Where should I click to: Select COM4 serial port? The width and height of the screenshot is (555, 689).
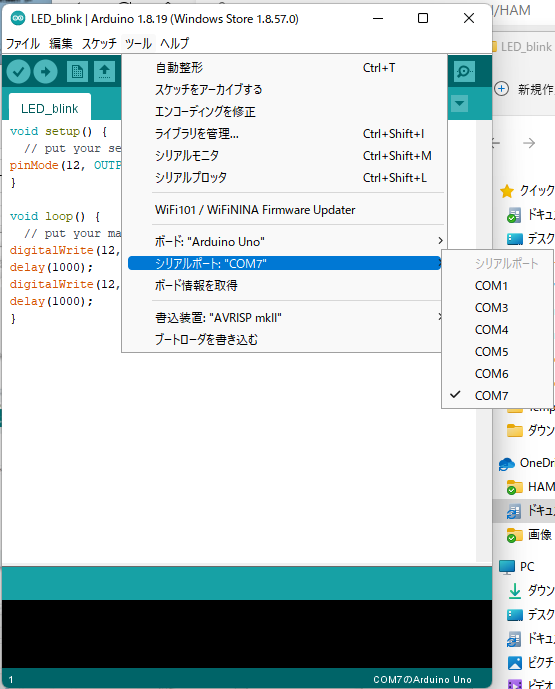coord(497,330)
